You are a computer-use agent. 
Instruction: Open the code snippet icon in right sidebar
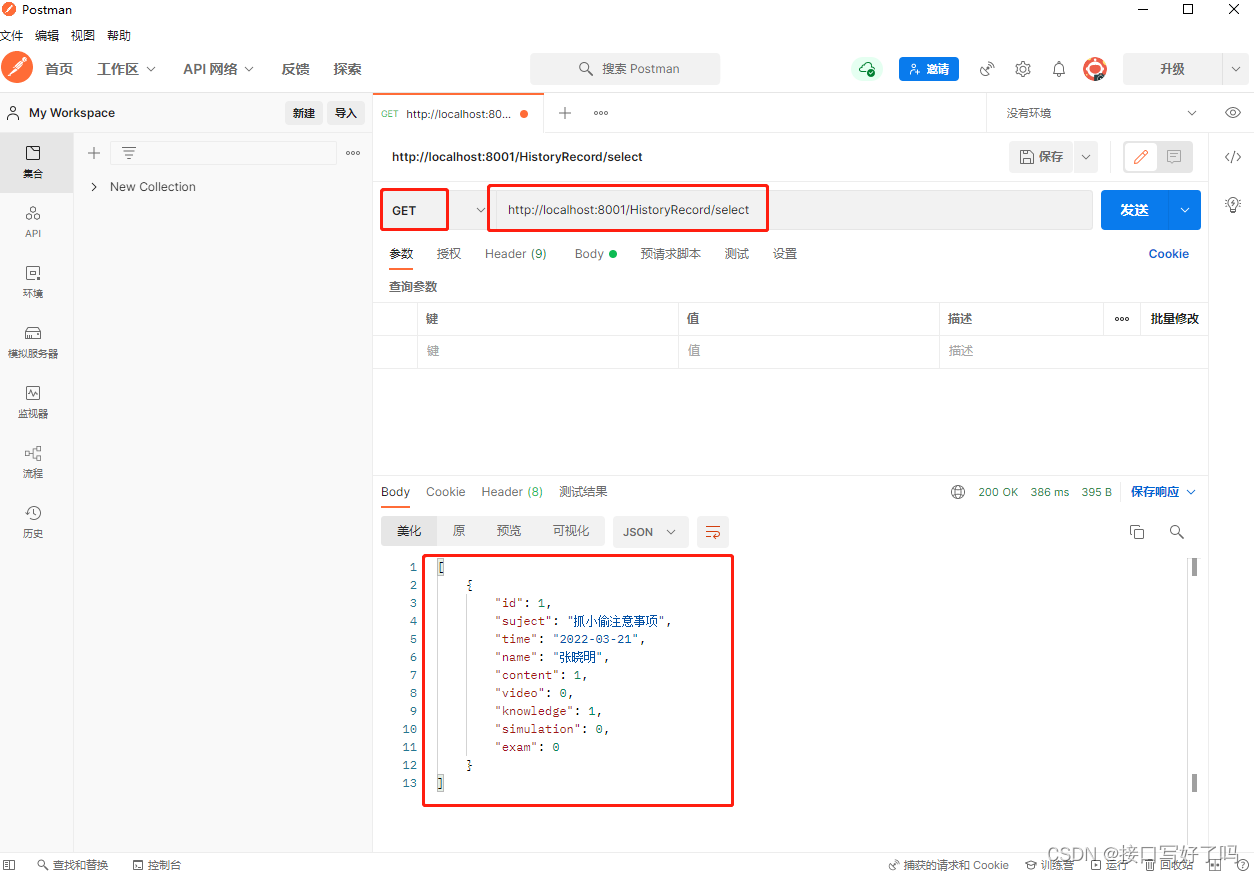[1233, 157]
